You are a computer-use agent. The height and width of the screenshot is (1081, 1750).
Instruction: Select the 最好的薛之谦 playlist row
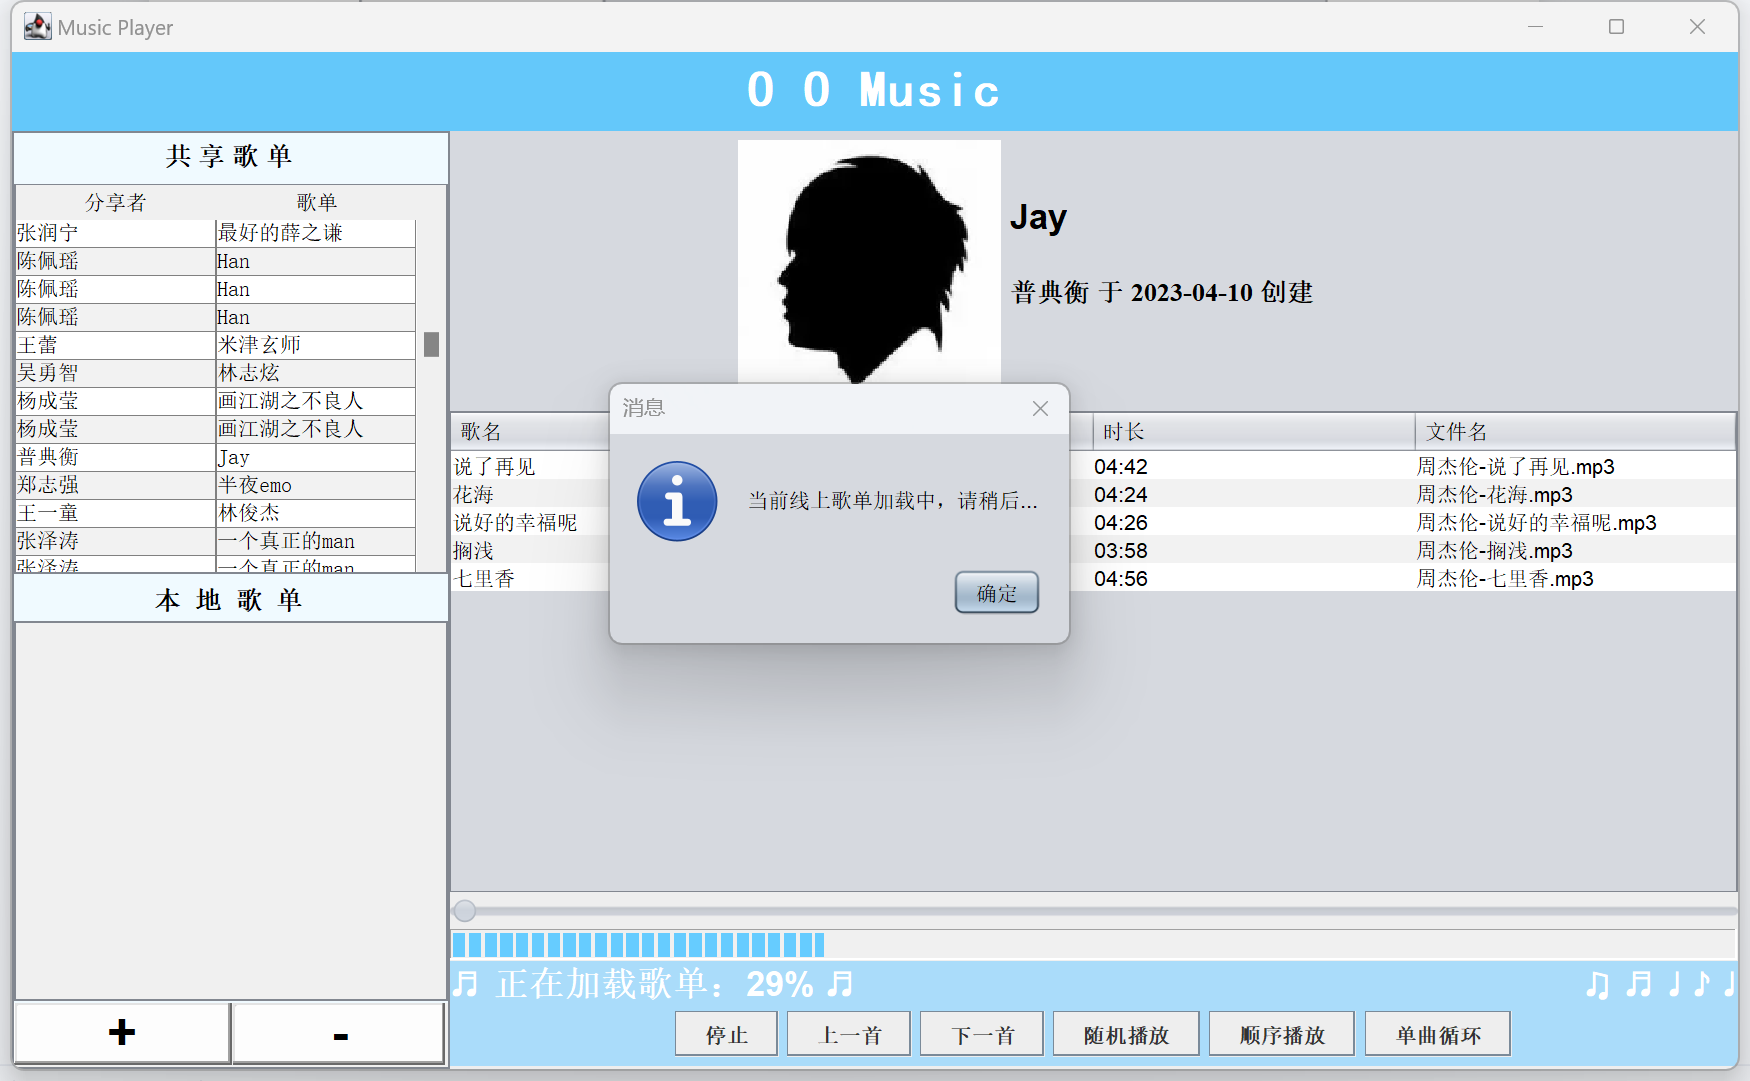(280, 233)
